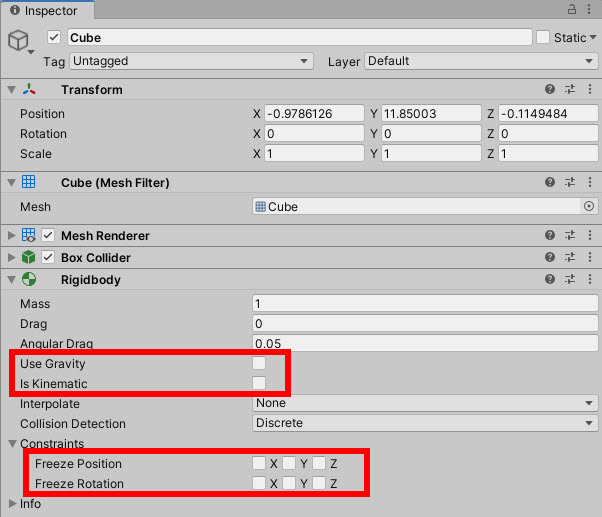Click the Rigidbody component icon
Screen dimensions: 602x517
click(29, 279)
